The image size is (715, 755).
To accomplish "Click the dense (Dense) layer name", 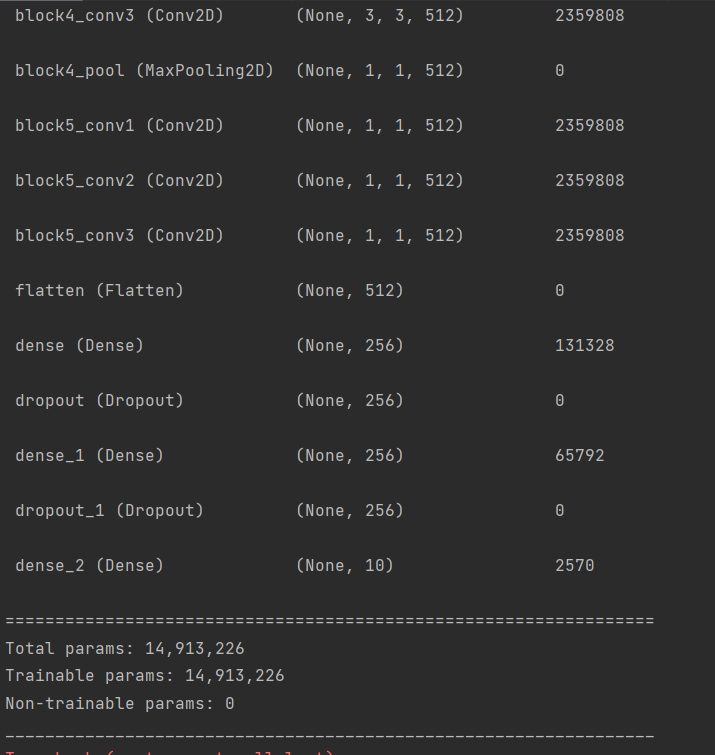I will [79, 346].
